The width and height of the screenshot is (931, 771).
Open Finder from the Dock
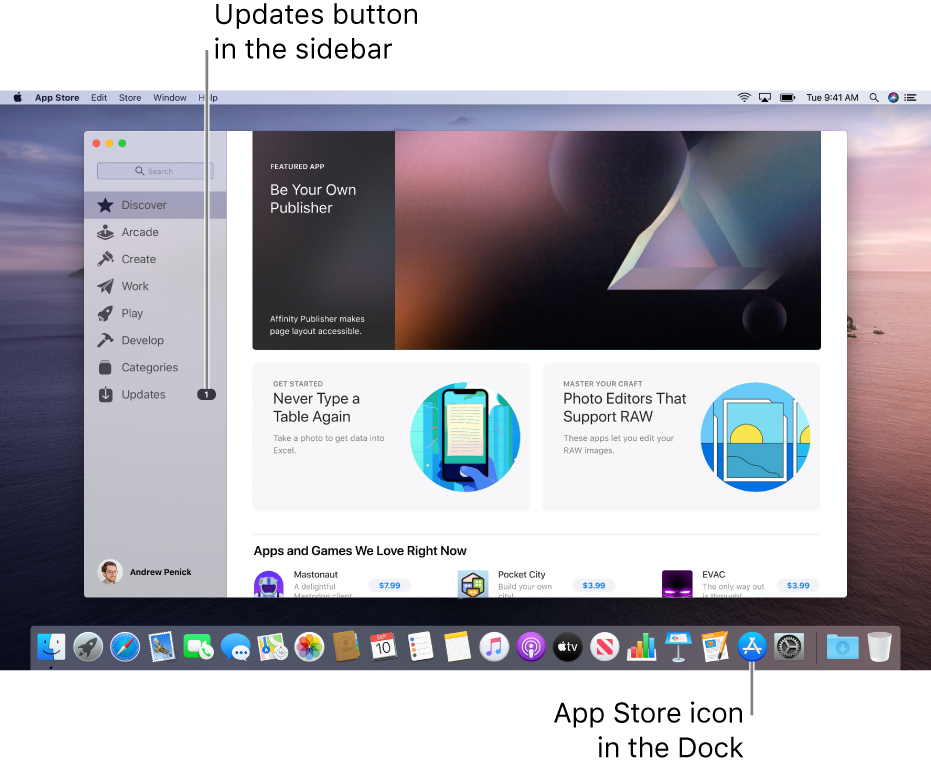[51, 646]
